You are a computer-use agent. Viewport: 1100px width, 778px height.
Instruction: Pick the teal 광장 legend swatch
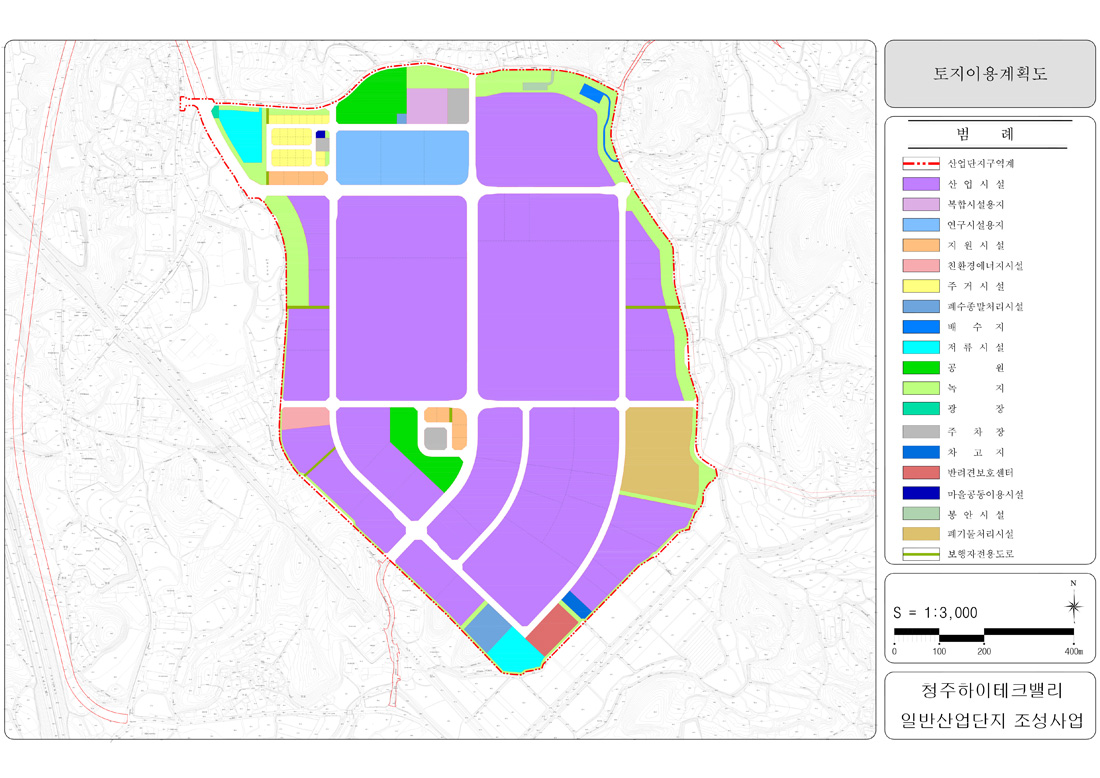tap(920, 408)
